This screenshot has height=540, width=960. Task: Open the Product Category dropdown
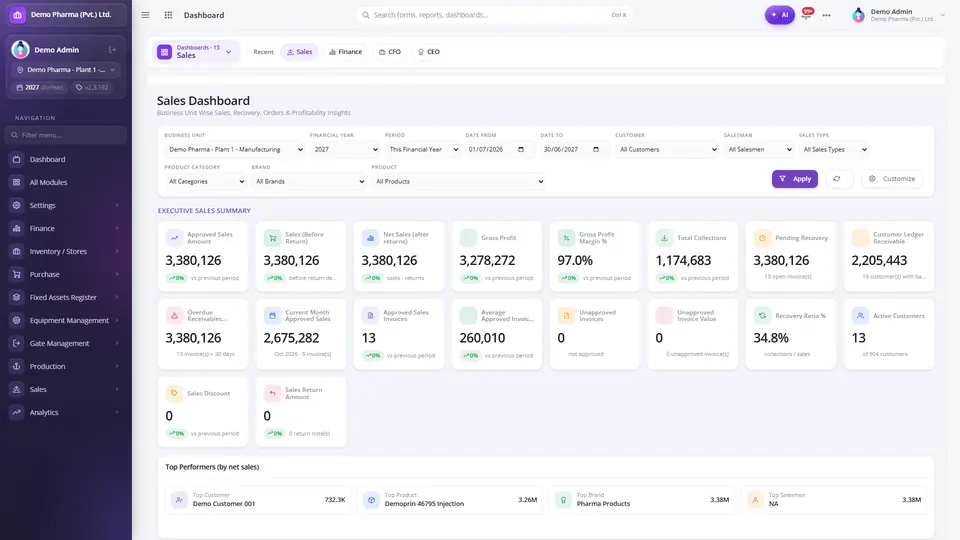[x=206, y=181]
